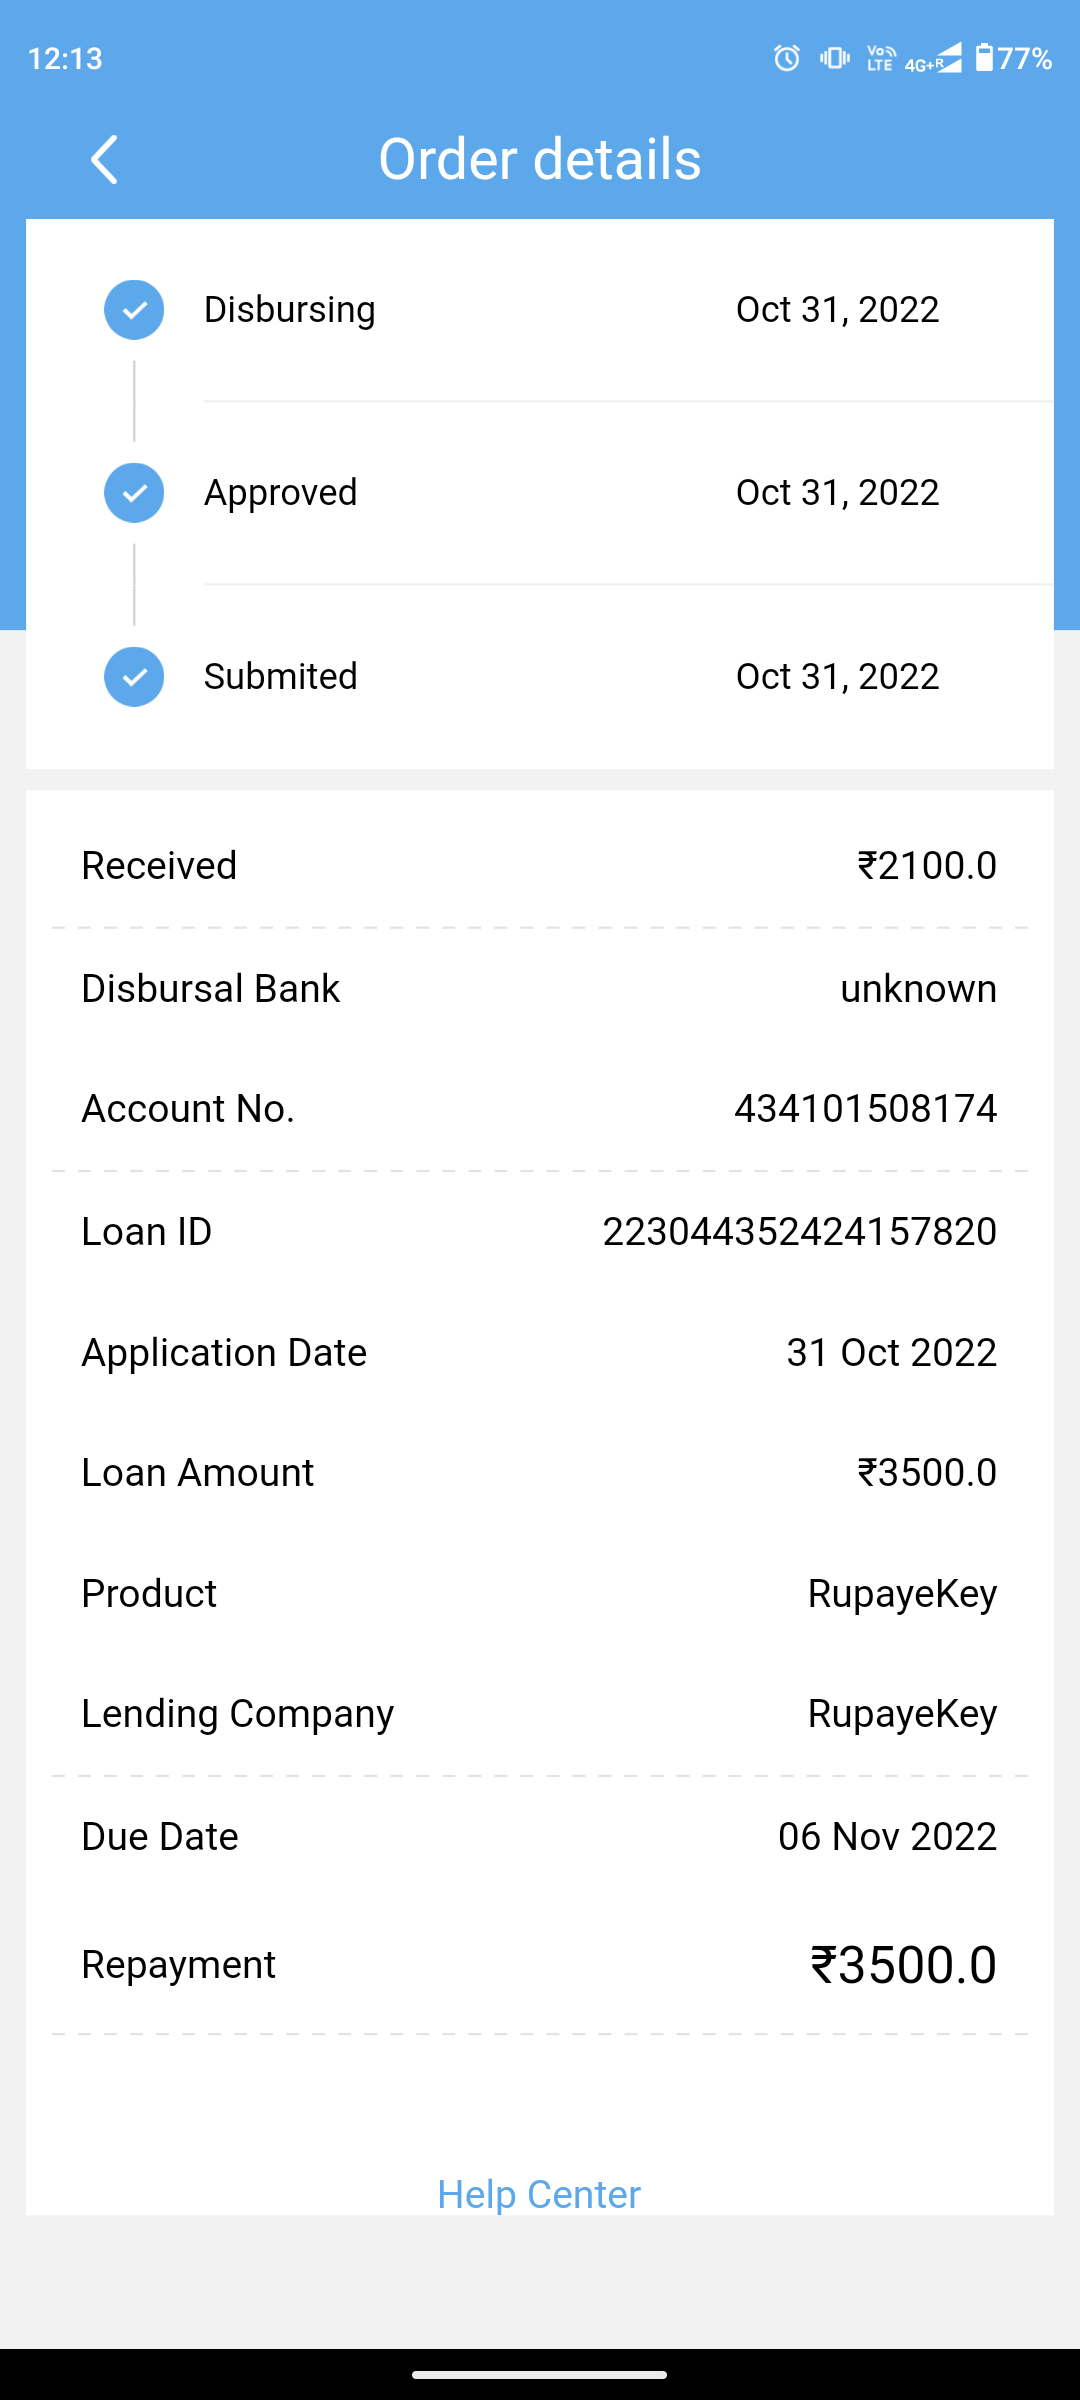Tap the vibrate mode status icon

834,58
